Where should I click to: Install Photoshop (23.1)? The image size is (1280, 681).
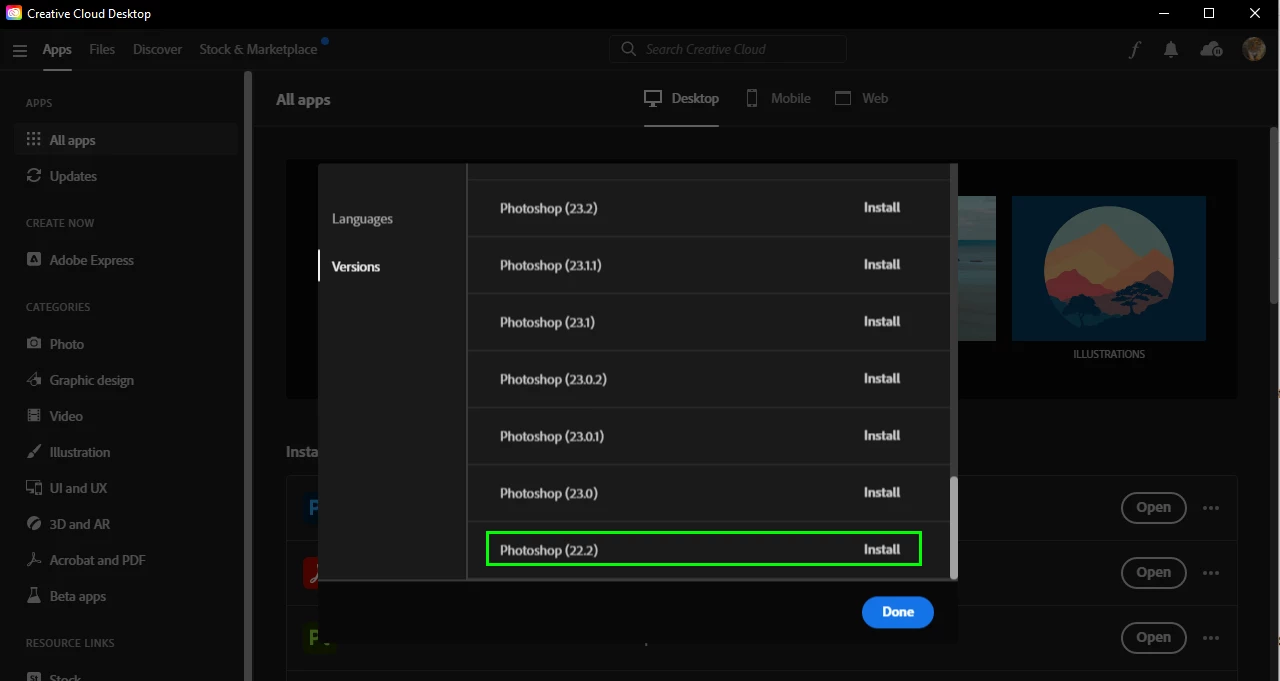[x=882, y=322]
